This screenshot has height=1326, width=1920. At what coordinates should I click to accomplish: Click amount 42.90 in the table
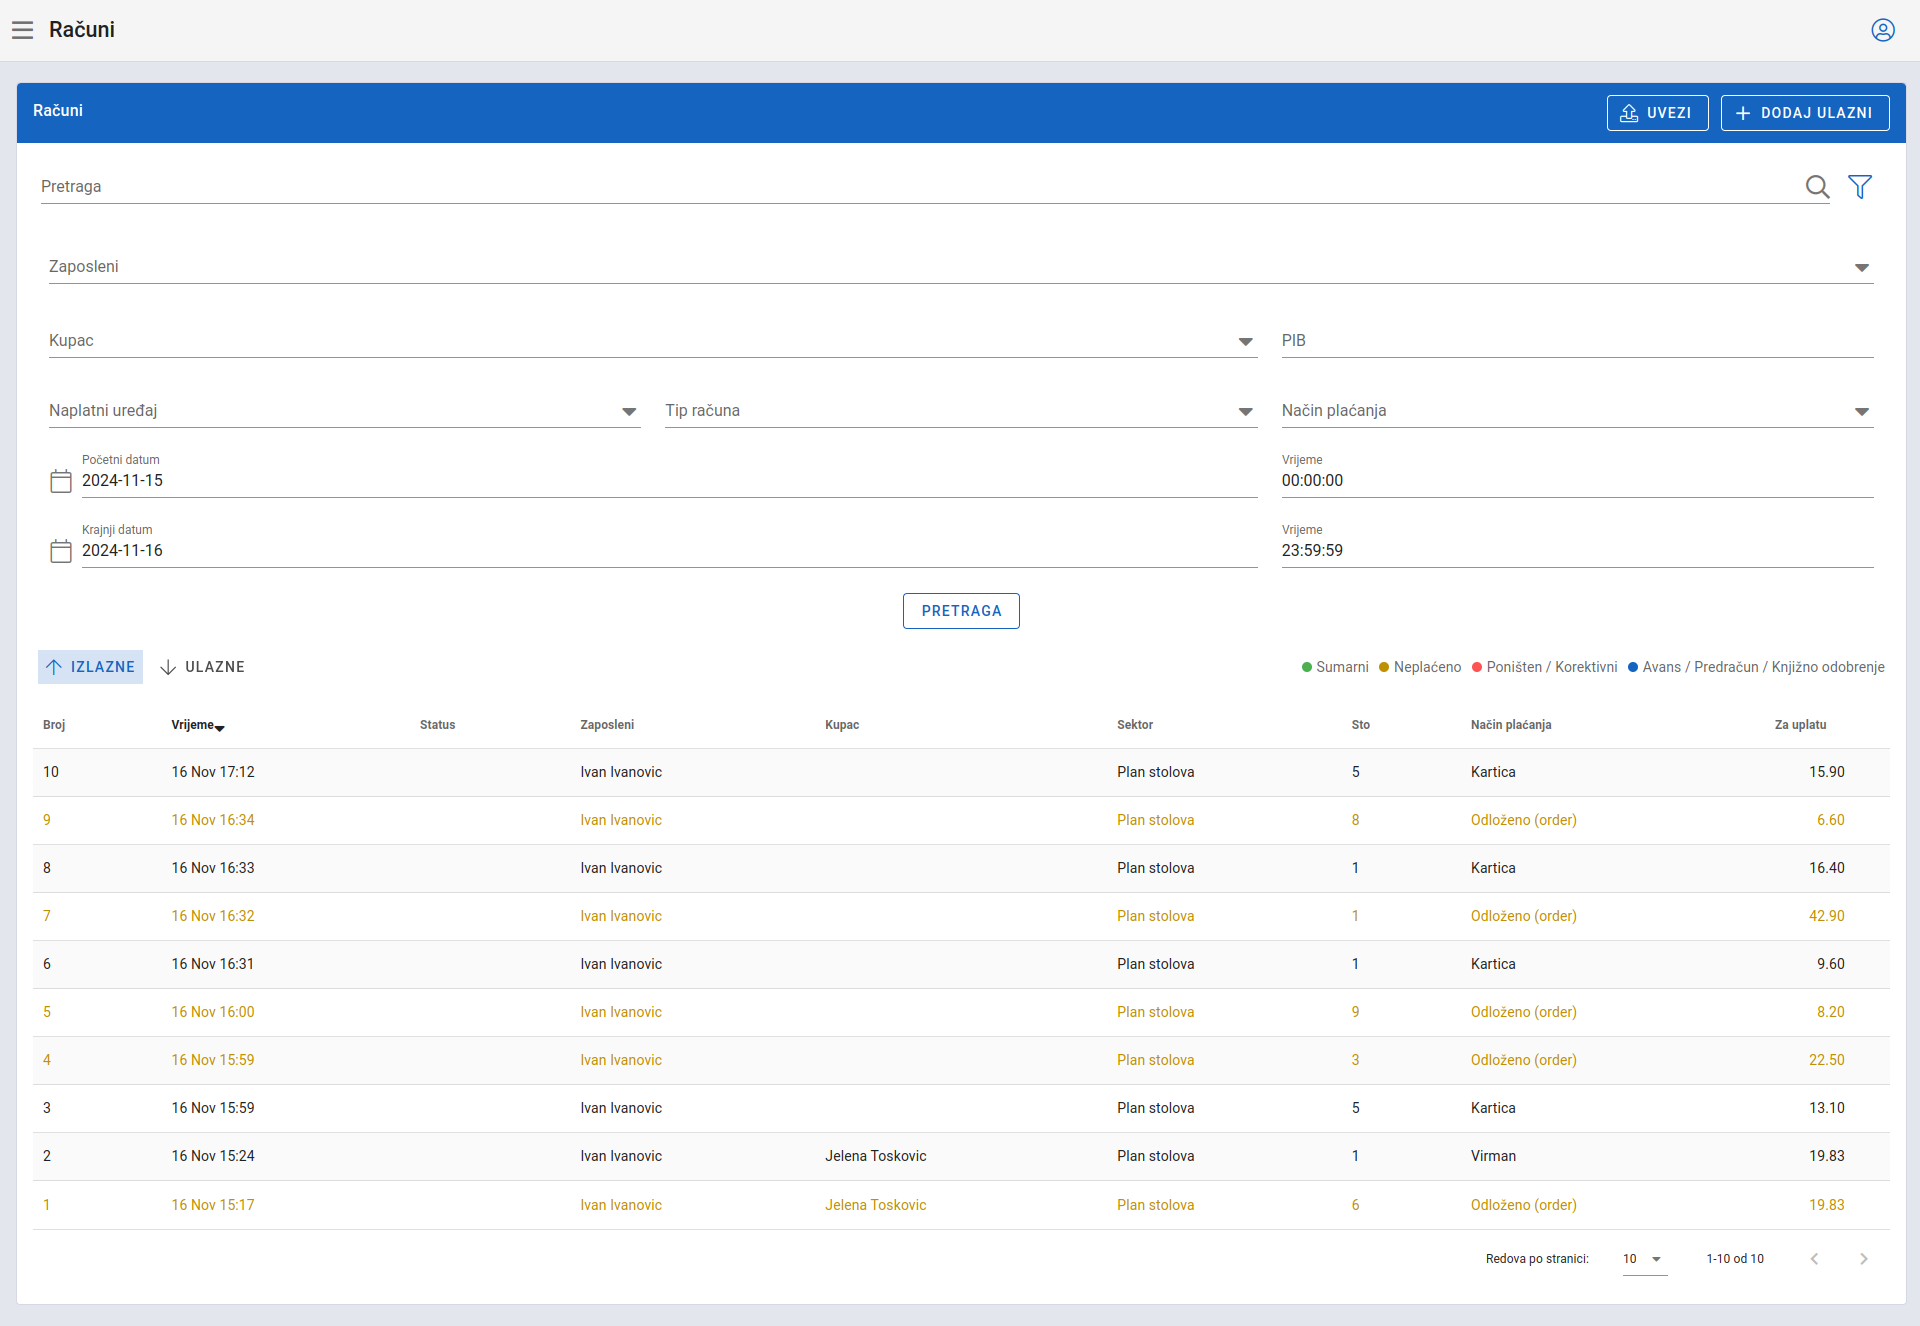1826,917
